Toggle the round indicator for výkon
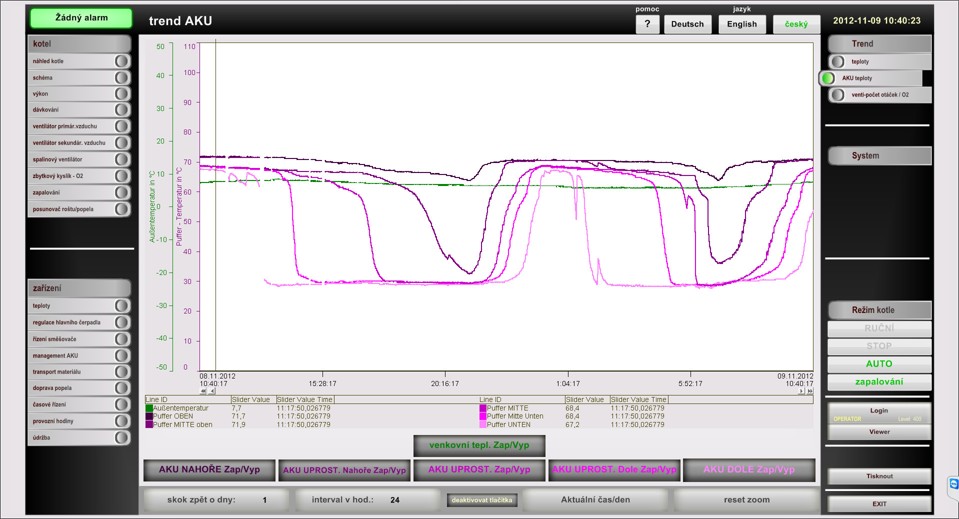The image size is (959, 519). pos(122,94)
